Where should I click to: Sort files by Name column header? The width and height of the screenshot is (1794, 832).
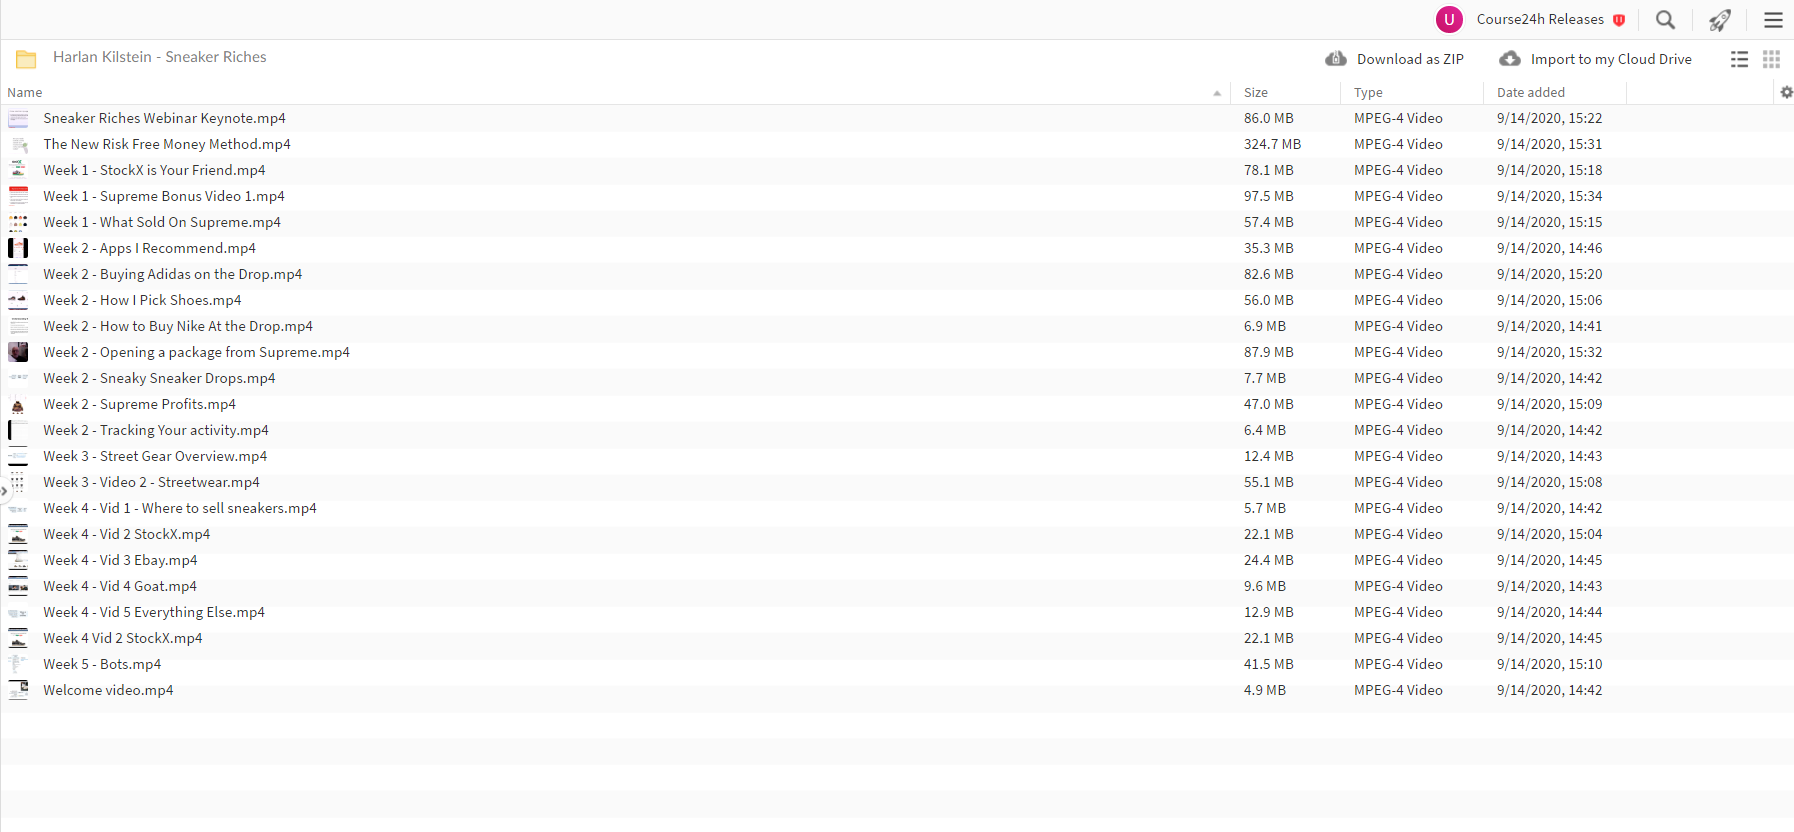click(x=25, y=92)
